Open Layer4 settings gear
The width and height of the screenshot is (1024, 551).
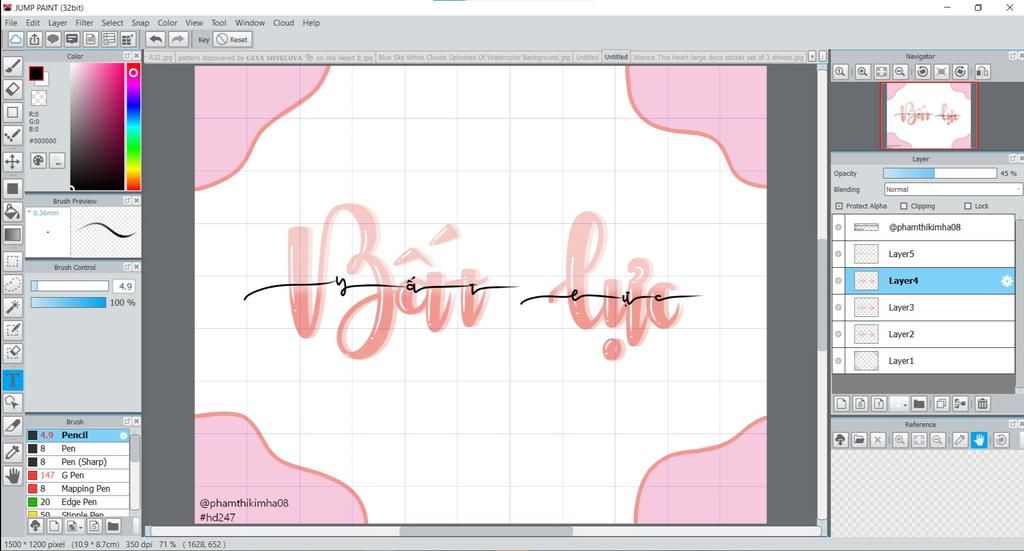[1006, 281]
